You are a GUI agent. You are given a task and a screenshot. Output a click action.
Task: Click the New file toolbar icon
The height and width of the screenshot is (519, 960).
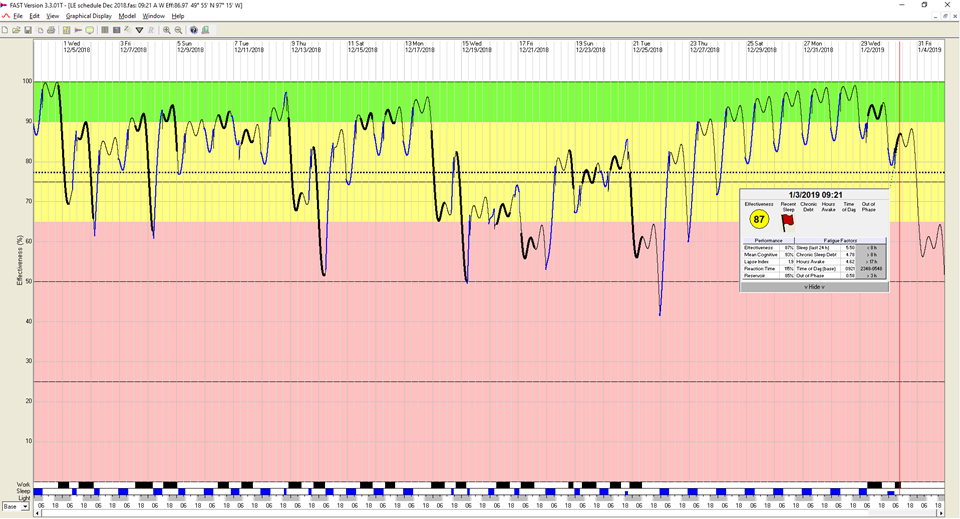6,30
